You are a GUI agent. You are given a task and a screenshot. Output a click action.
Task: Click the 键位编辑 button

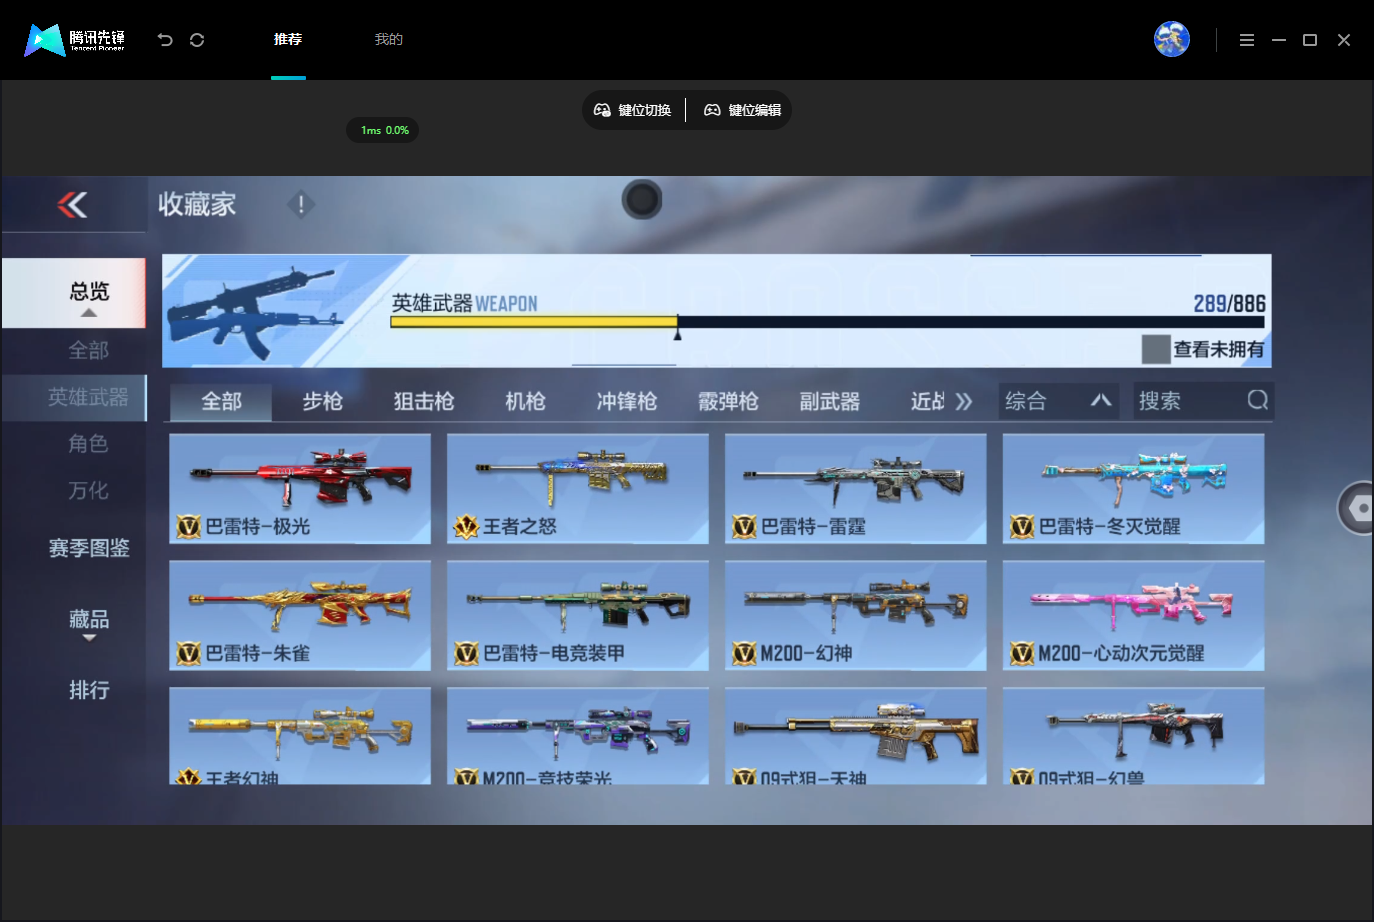[743, 110]
